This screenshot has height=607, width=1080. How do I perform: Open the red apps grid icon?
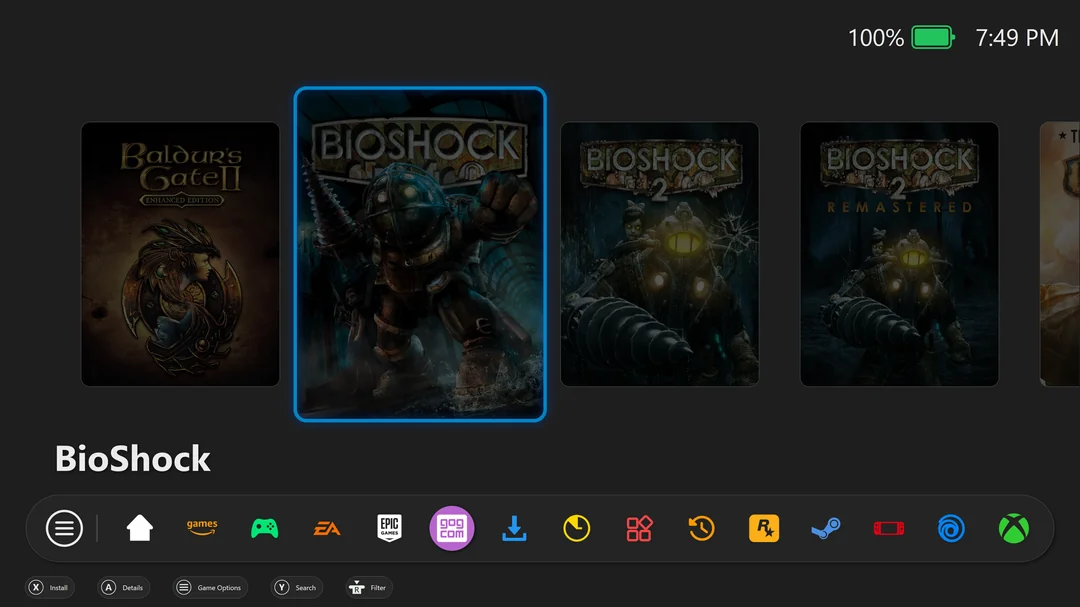(x=639, y=528)
